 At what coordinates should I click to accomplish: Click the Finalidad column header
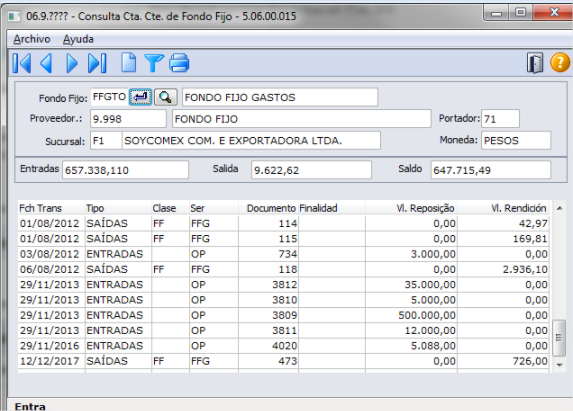click(331, 208)
